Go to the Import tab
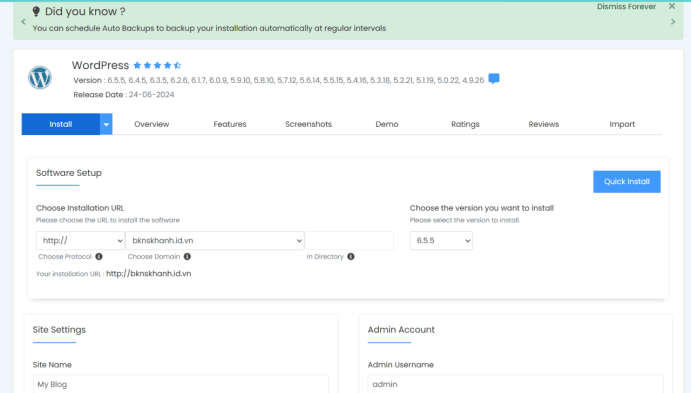 (622, 124)
